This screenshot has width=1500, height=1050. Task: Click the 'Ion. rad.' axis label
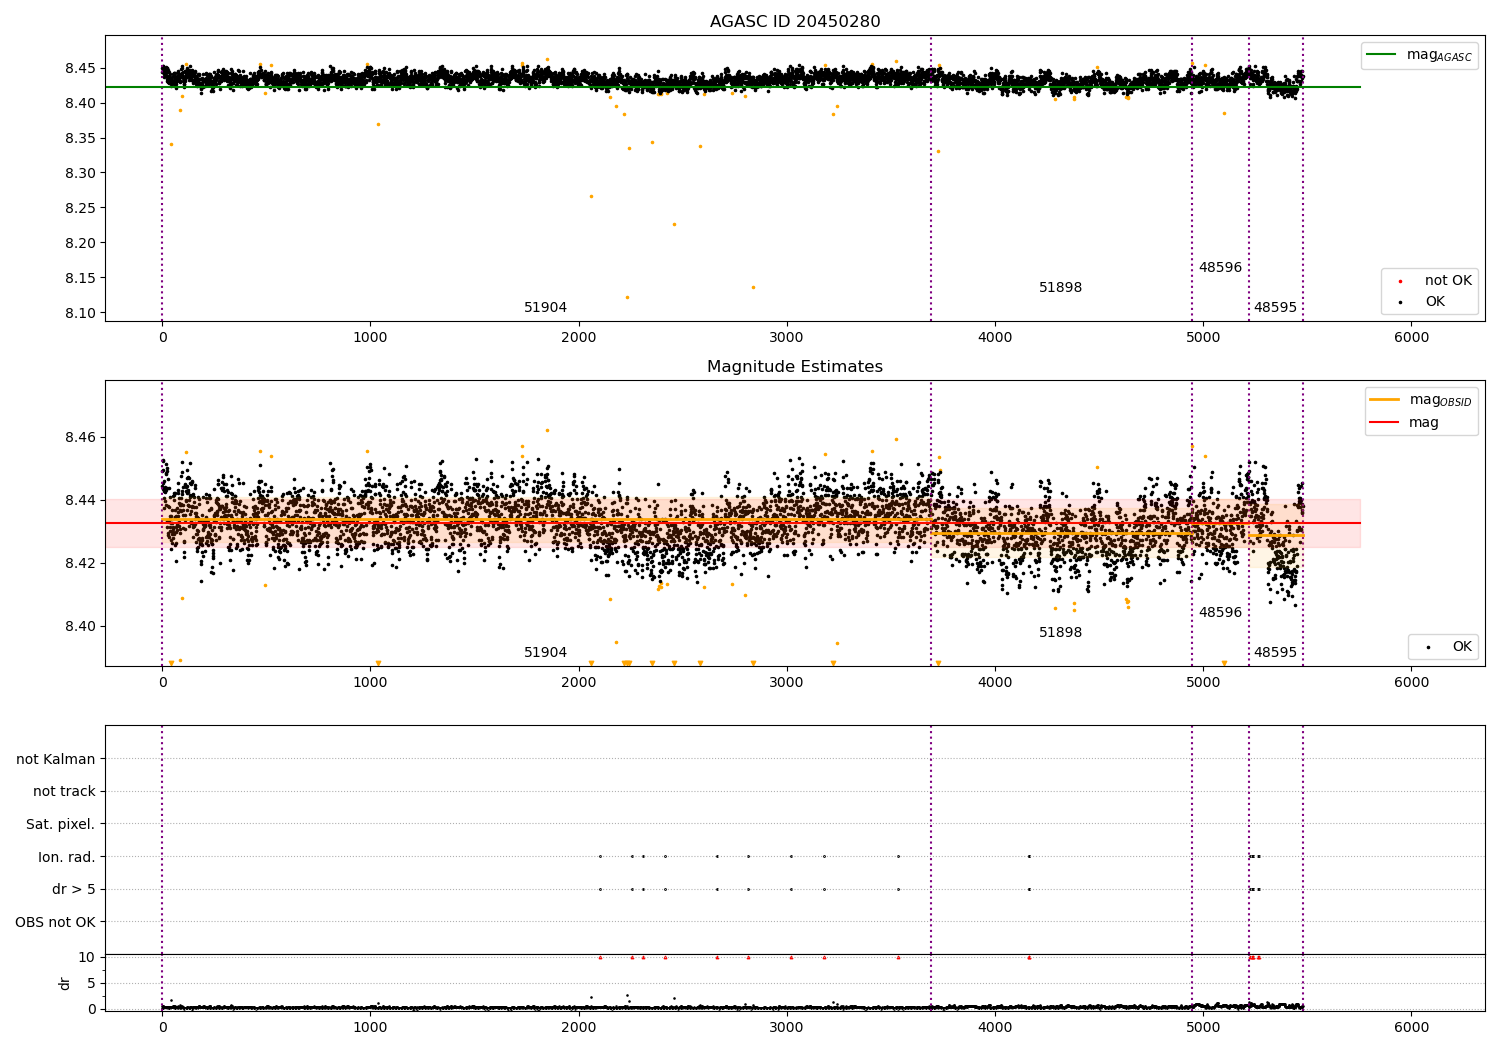pos(67,857)
